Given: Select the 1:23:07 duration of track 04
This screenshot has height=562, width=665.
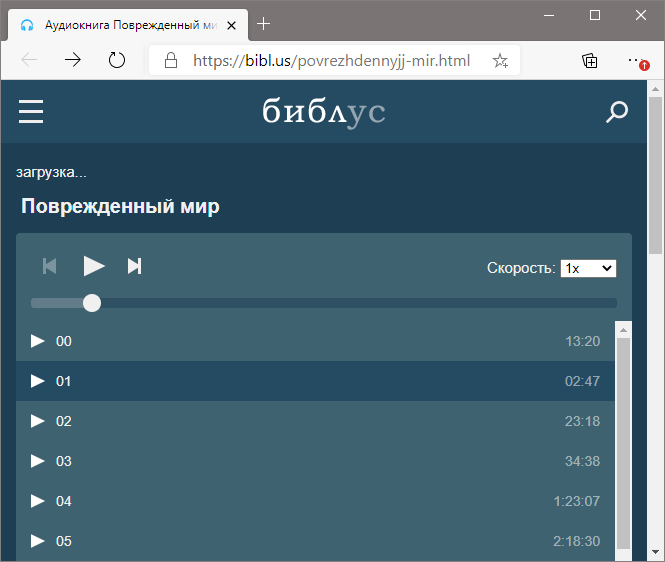Looking at the screenshot, I should pyautogui.click(x=577, y=501).
